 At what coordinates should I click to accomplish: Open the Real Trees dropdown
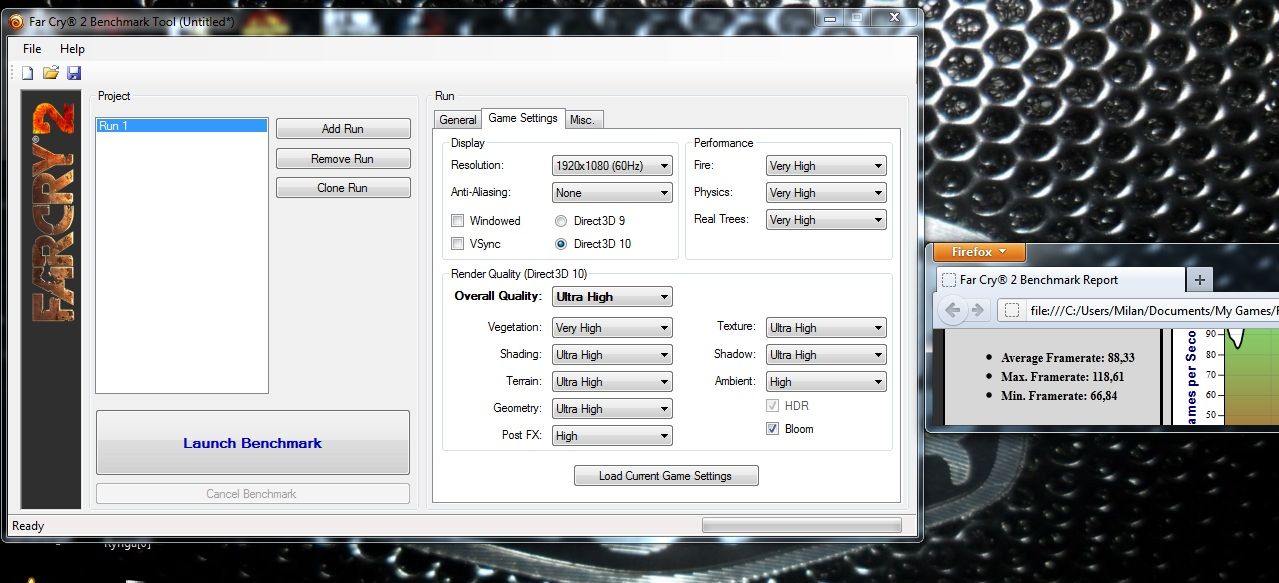tap(826, 220)
